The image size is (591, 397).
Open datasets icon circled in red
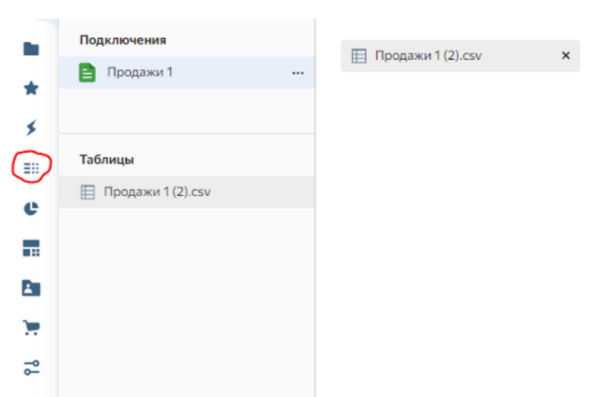click(x=31, y=168)
